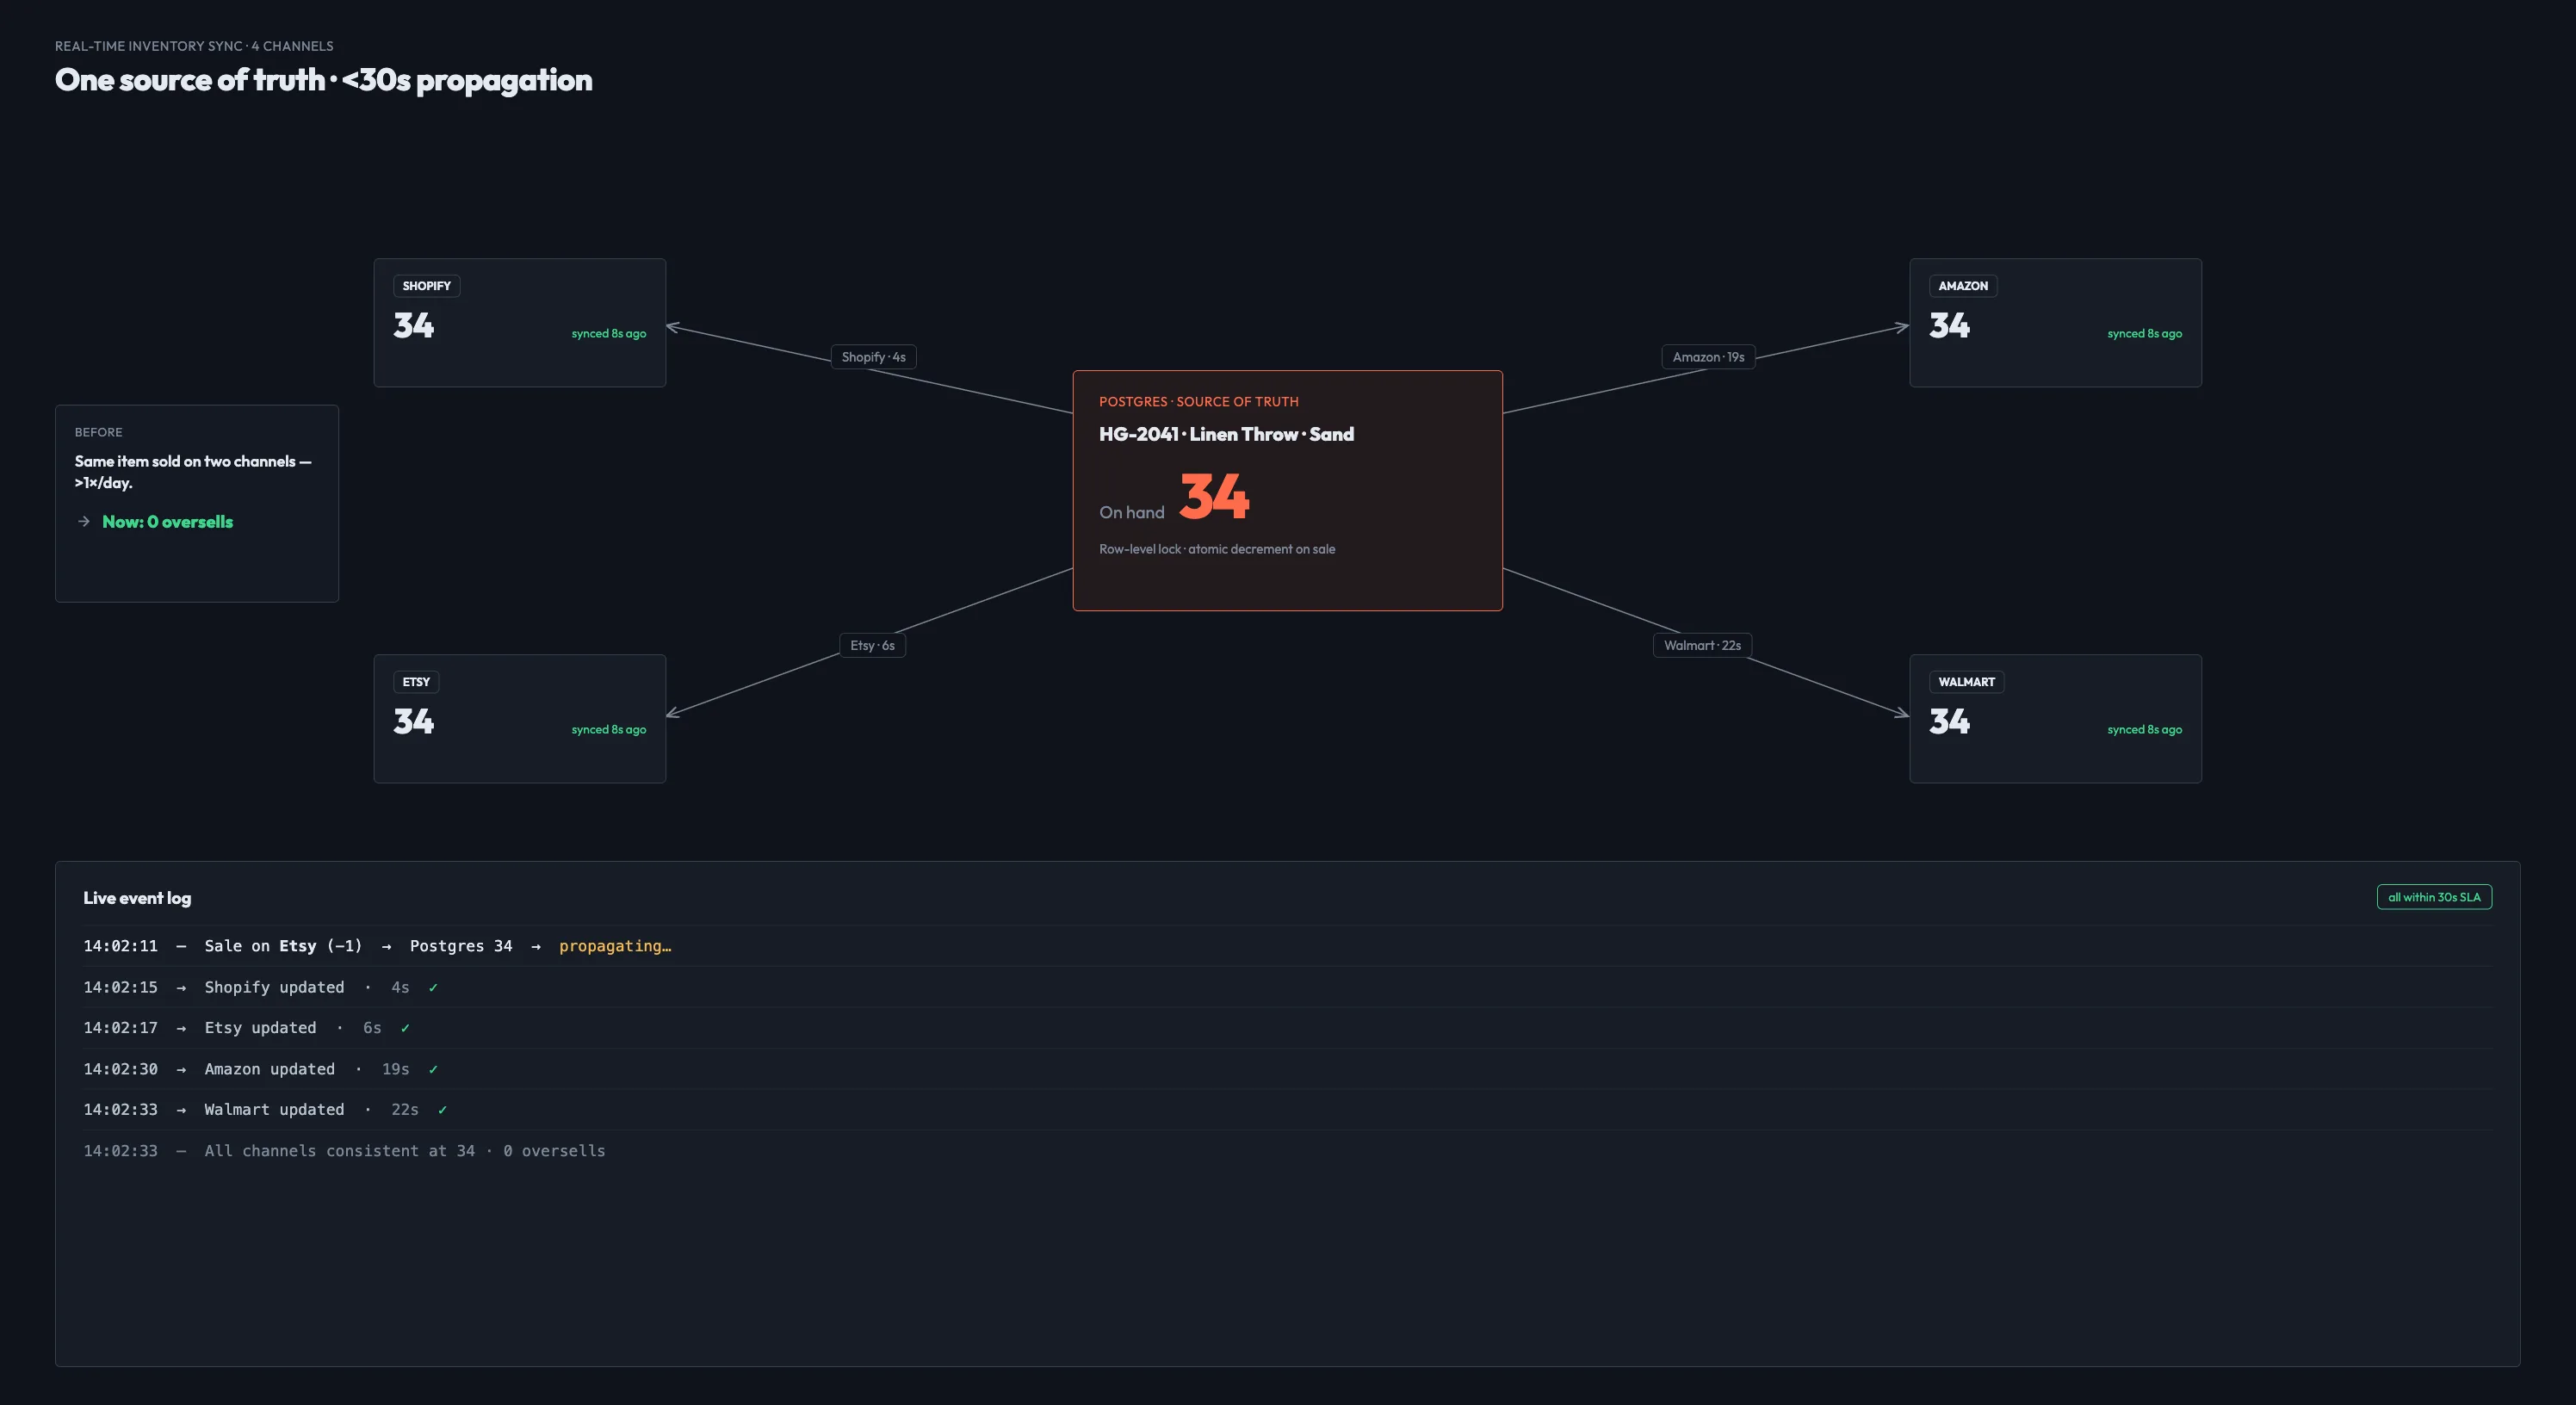The width and height of the screenshot is (2576, 1405).
Task: Click the 'Live event log' heading
Action: [137, 898]
